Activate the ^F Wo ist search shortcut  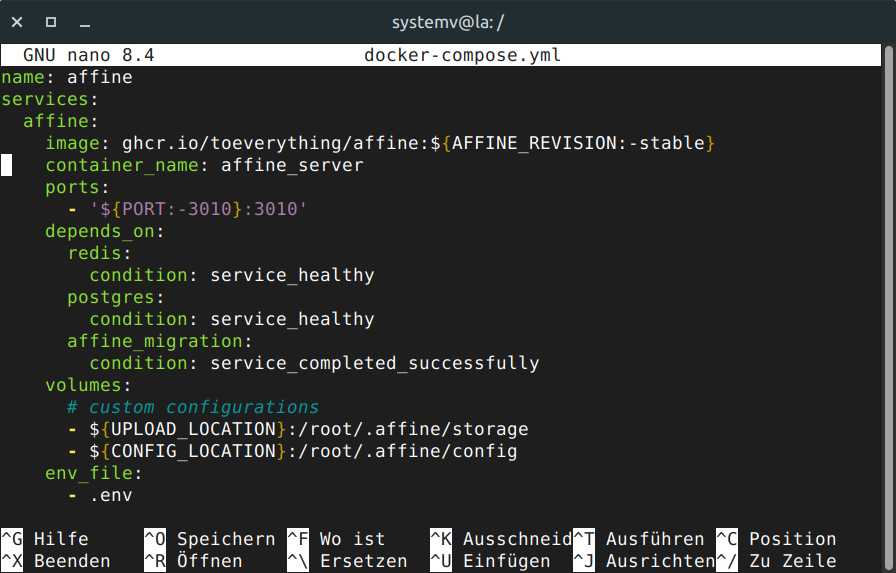coord(336,539)
